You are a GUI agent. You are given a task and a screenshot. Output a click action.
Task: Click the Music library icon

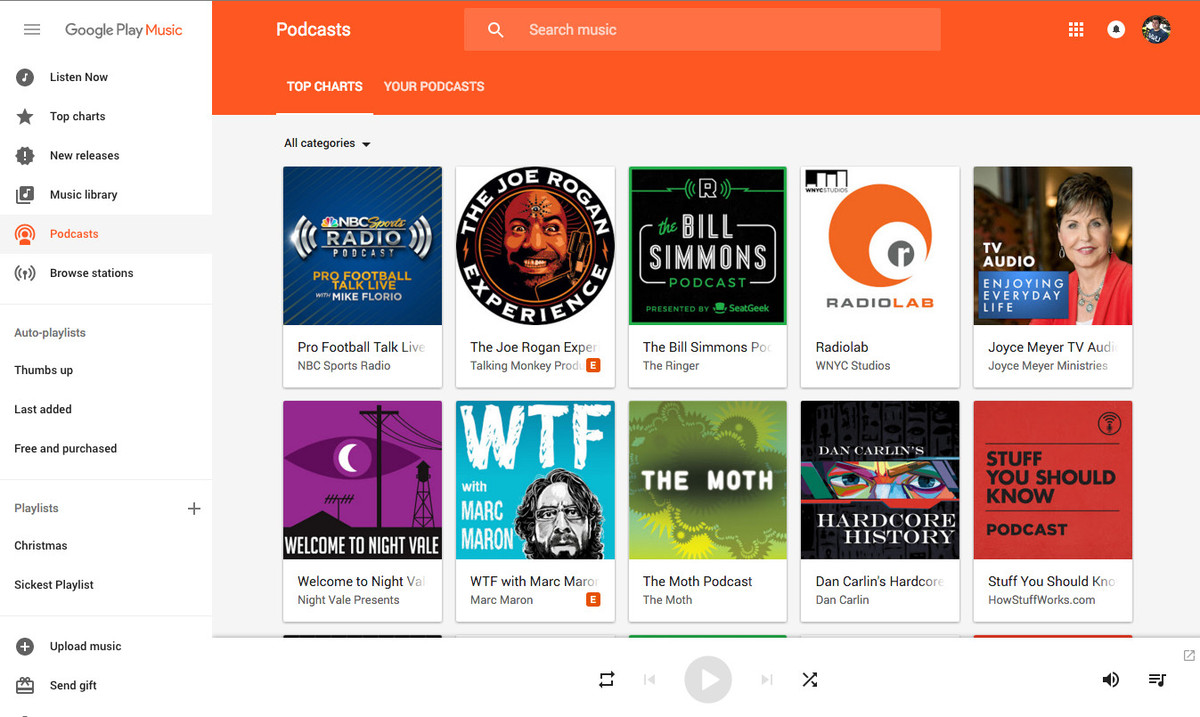point(25,195)
